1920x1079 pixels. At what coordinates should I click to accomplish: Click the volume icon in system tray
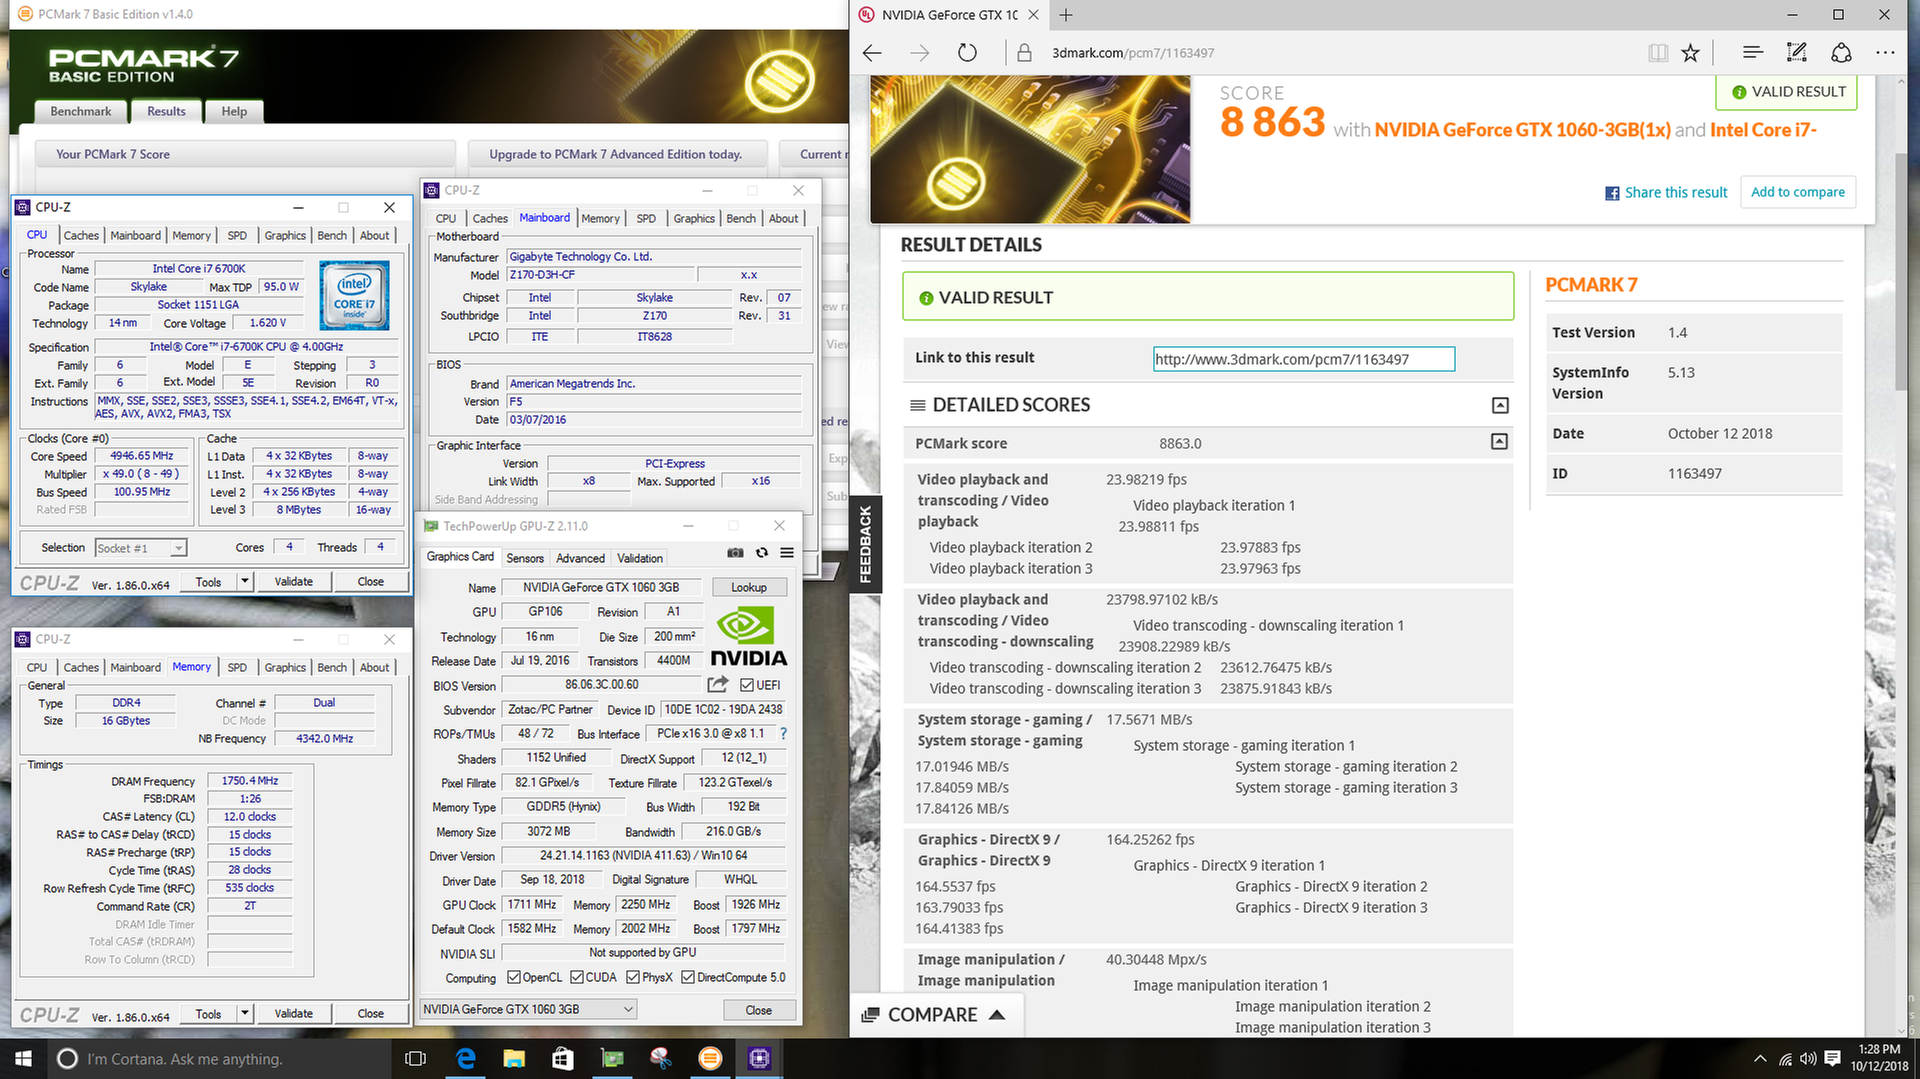tap(1808, 1059)
